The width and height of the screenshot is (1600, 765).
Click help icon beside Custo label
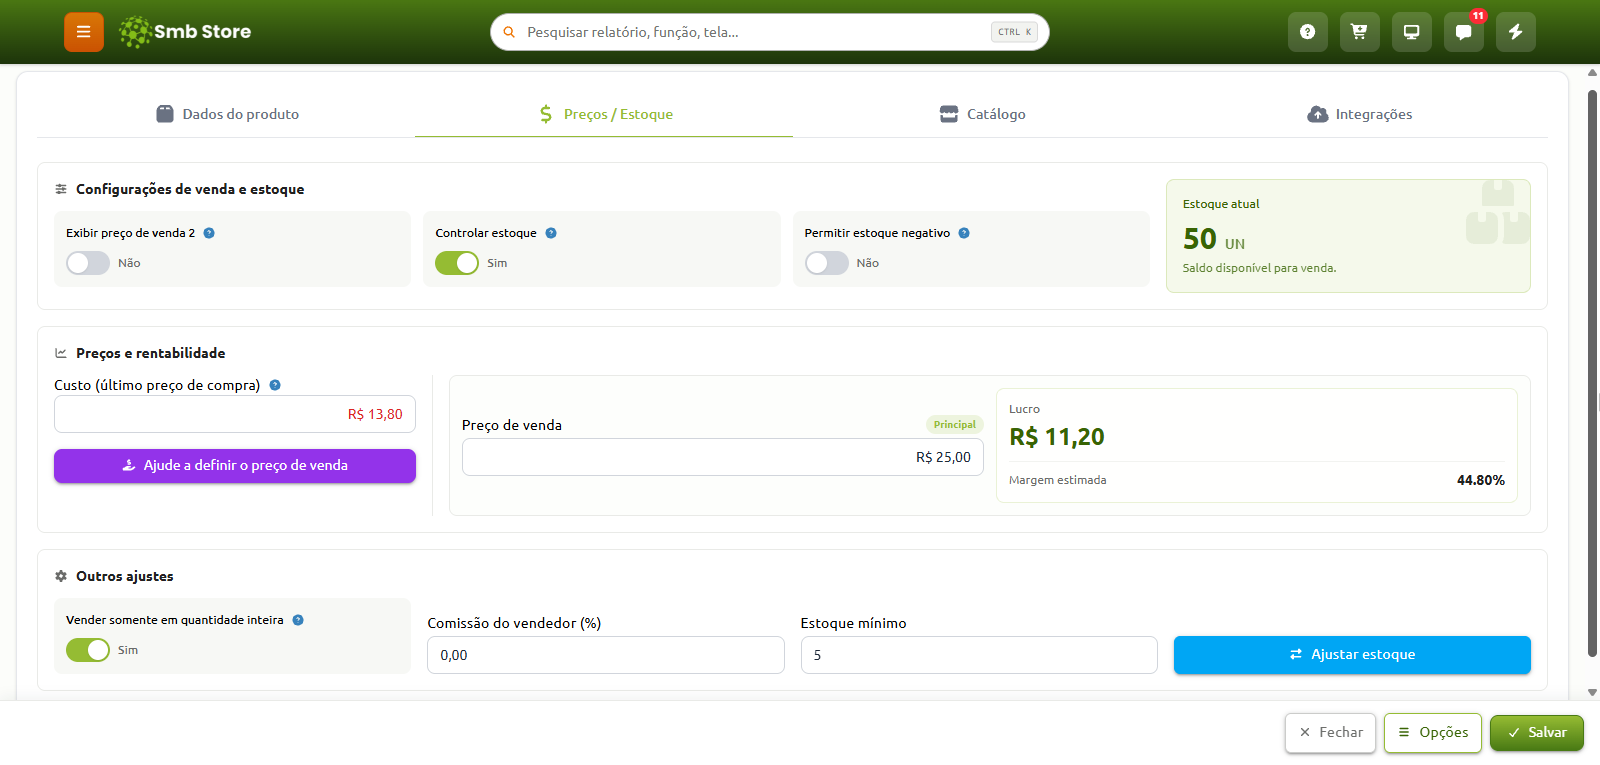(x=275, y=385)
